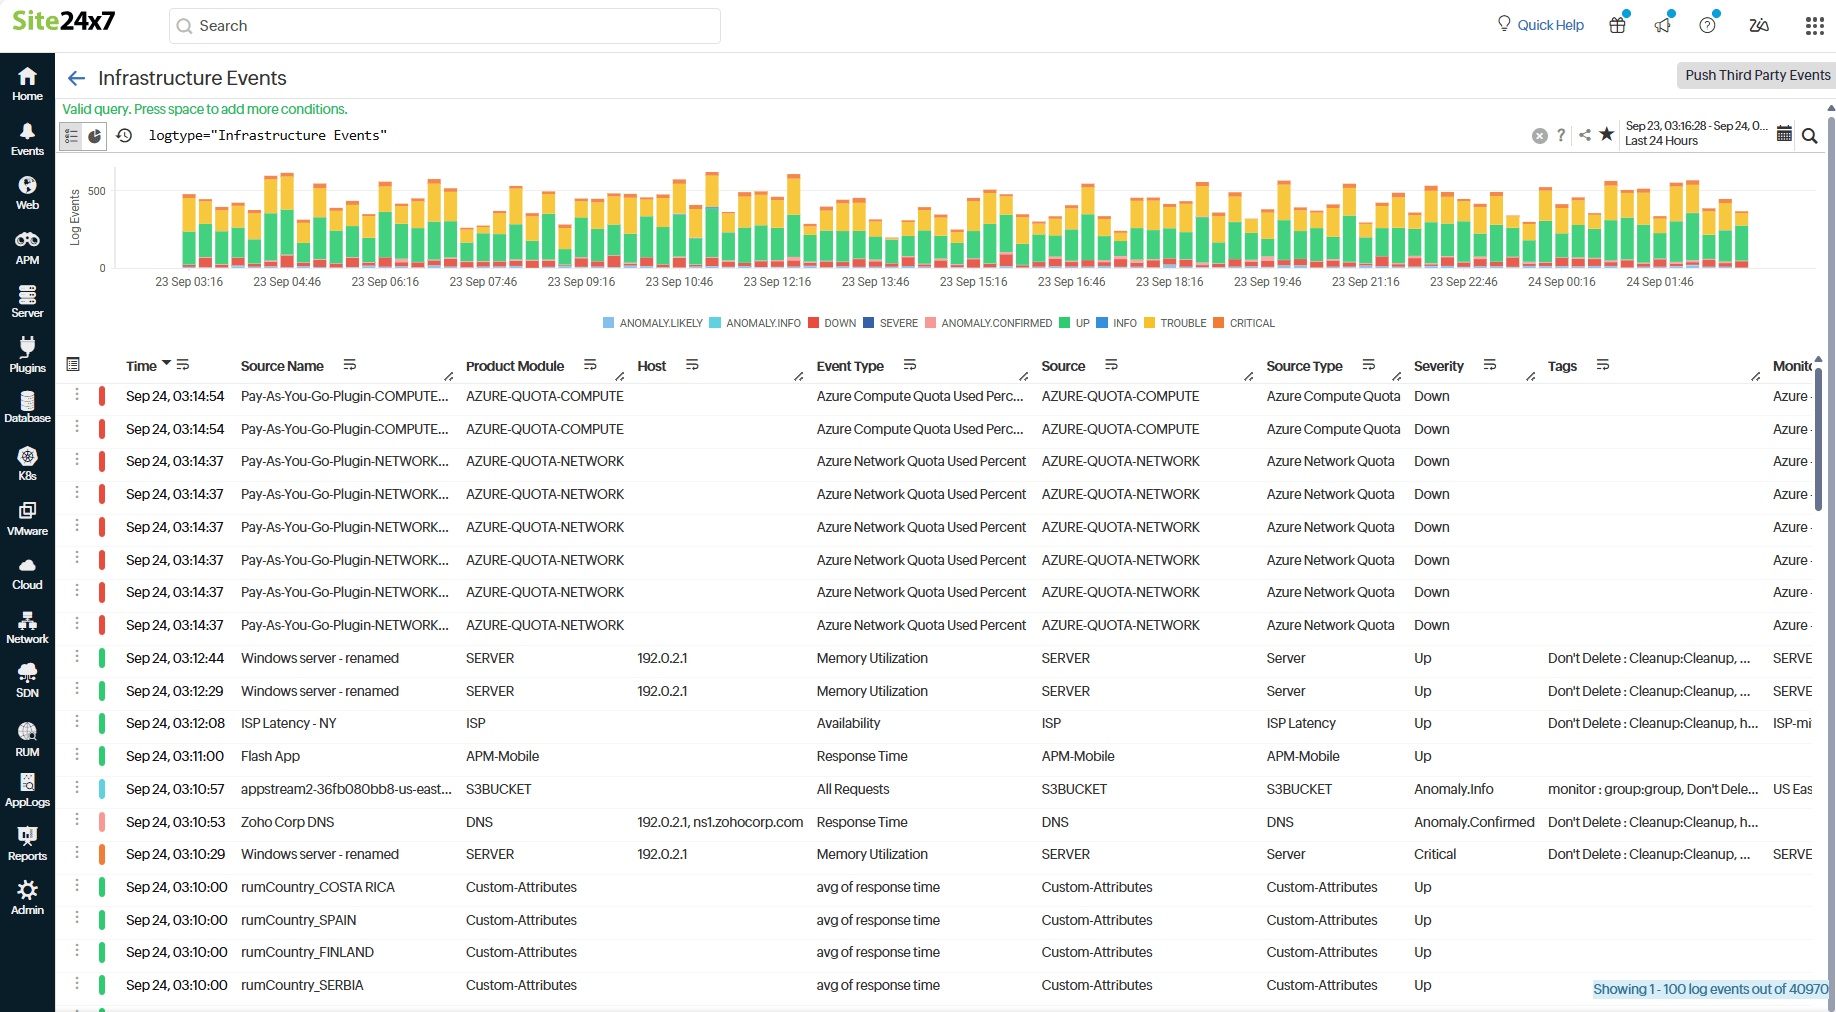Navigate to the APM sidebar section
Viewport: 1836px width, 1012px height.
pyautogui.click(x=27, y=246)
